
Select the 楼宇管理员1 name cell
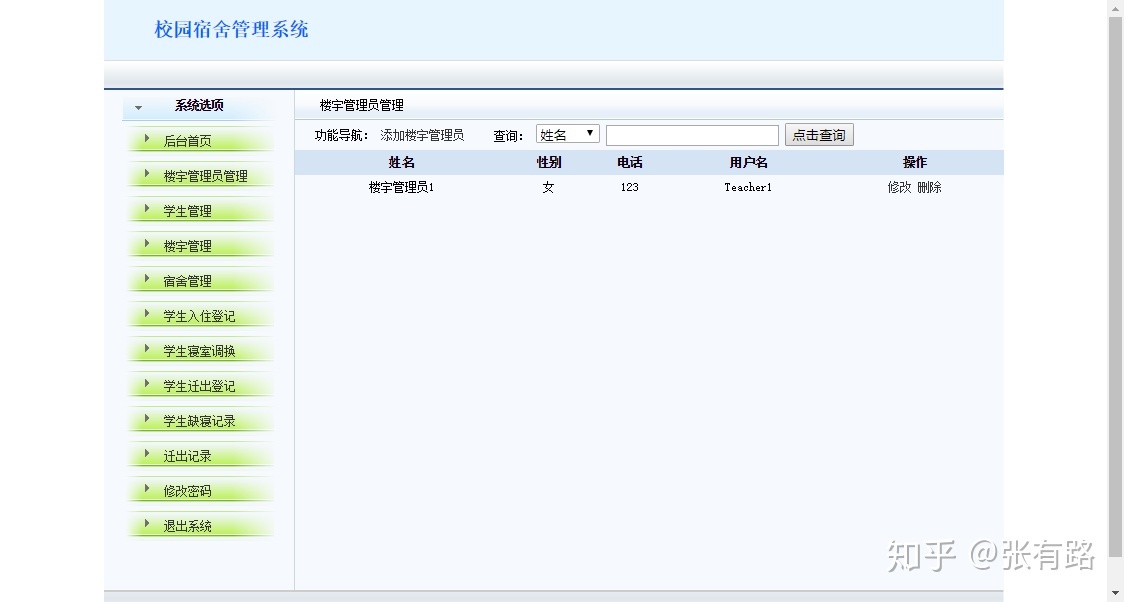(x=401, y=187)
